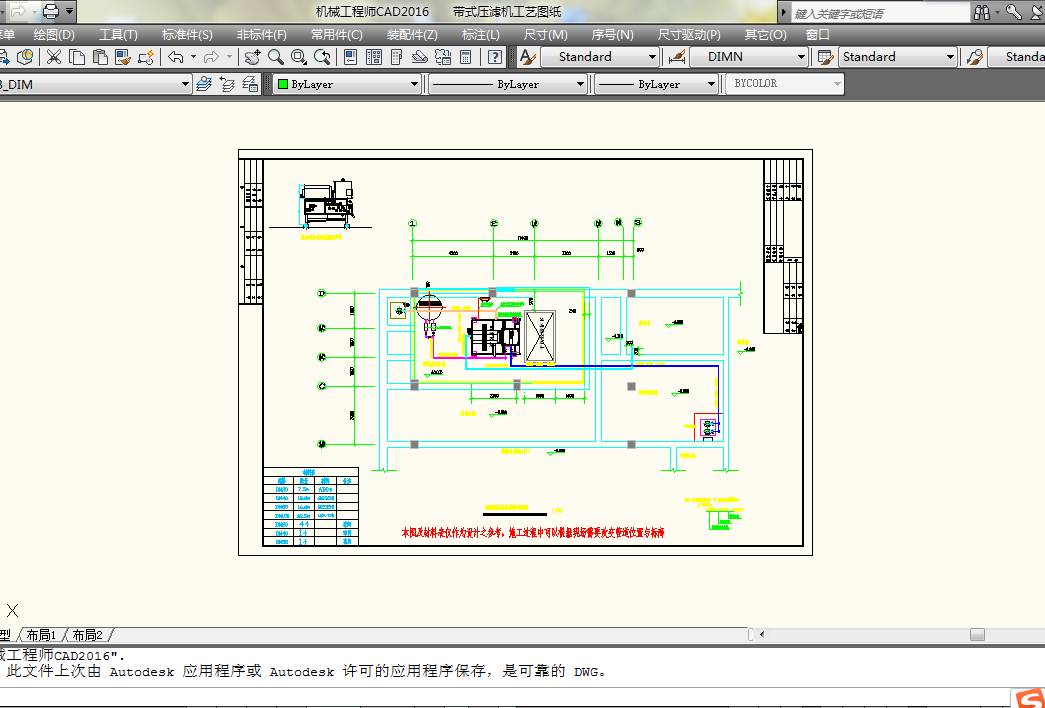Switch to the 布局2 layout tab
The width and height of the screenshot is (1045, 708).
point(87,635)
